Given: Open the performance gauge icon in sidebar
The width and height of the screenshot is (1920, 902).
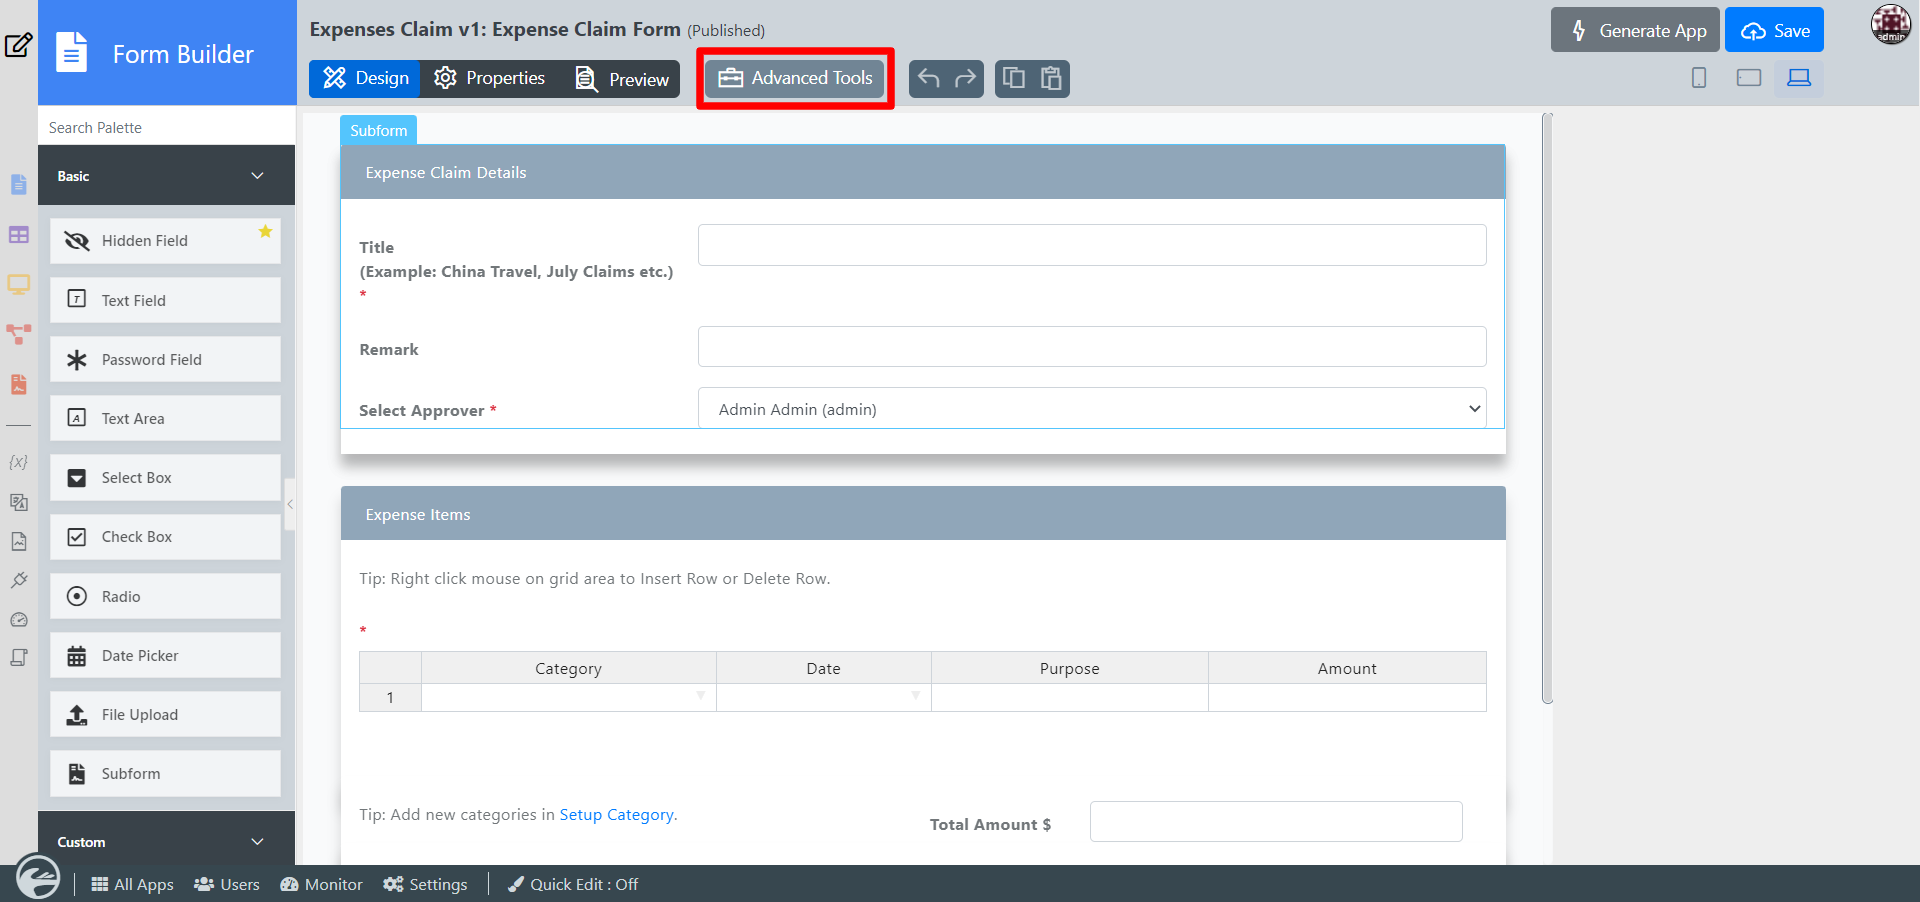Looking at the screenshot, I should [x=19, y=620].
